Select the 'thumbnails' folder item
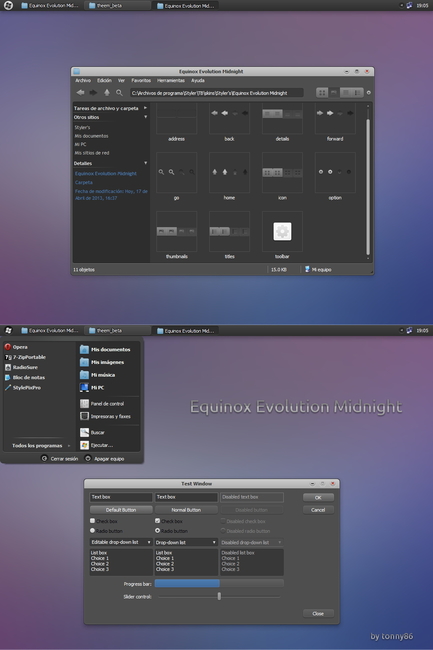 [177, 231]
